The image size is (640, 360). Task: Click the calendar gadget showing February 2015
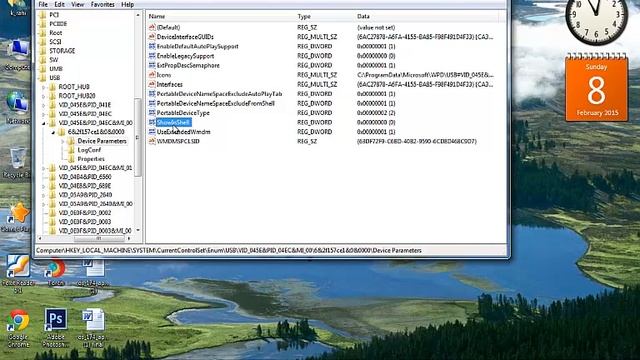(596, 88)
